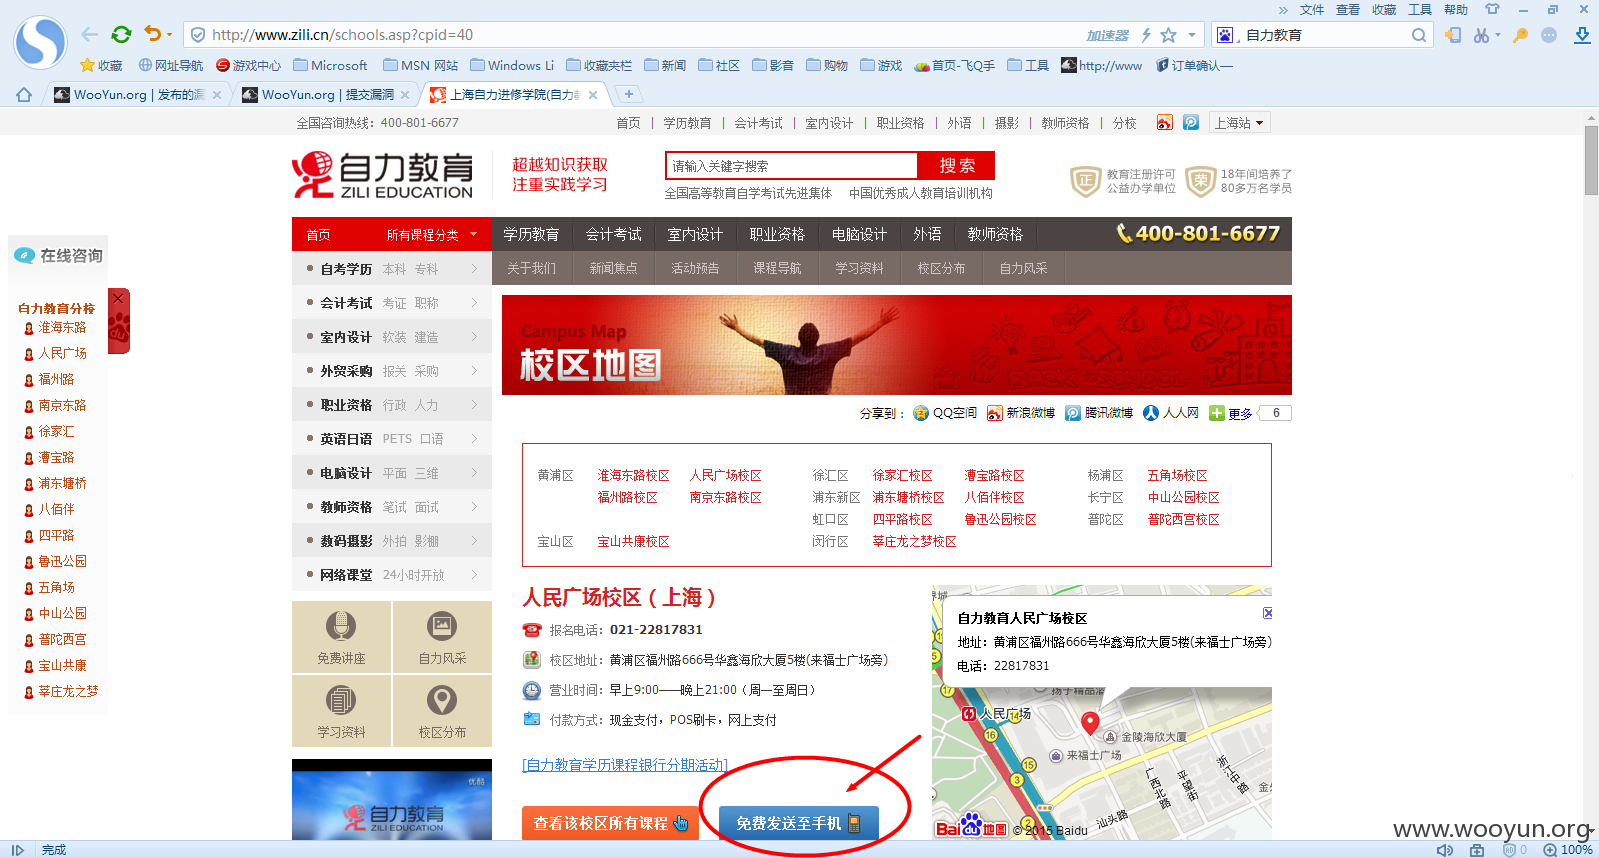Click the 校区地图 banner image
Image resolution: width=1599 pixels, height=858 pixels.
click(896, 345)
